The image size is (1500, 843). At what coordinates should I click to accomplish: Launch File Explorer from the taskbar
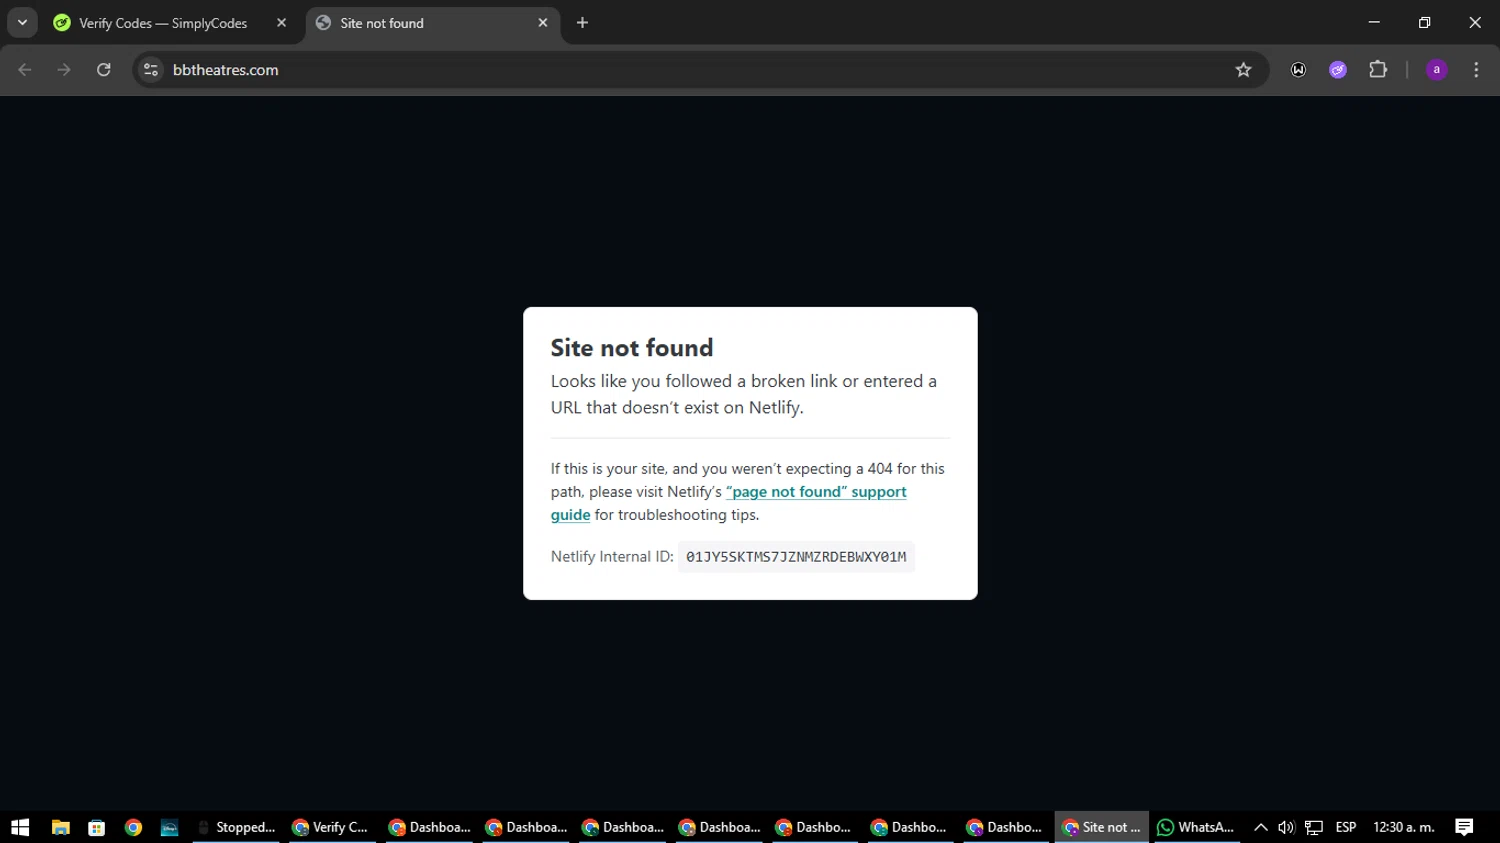61,827
